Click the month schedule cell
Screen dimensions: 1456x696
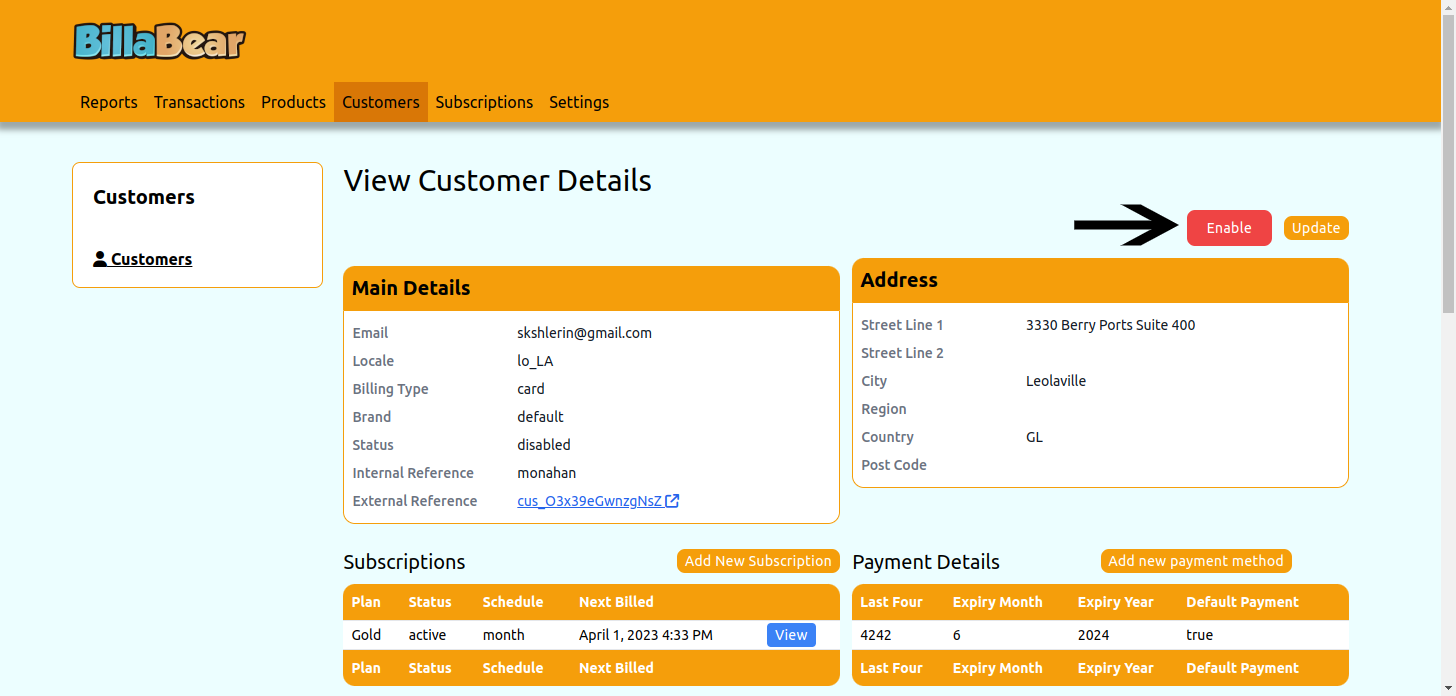click(x=503, y=635)
